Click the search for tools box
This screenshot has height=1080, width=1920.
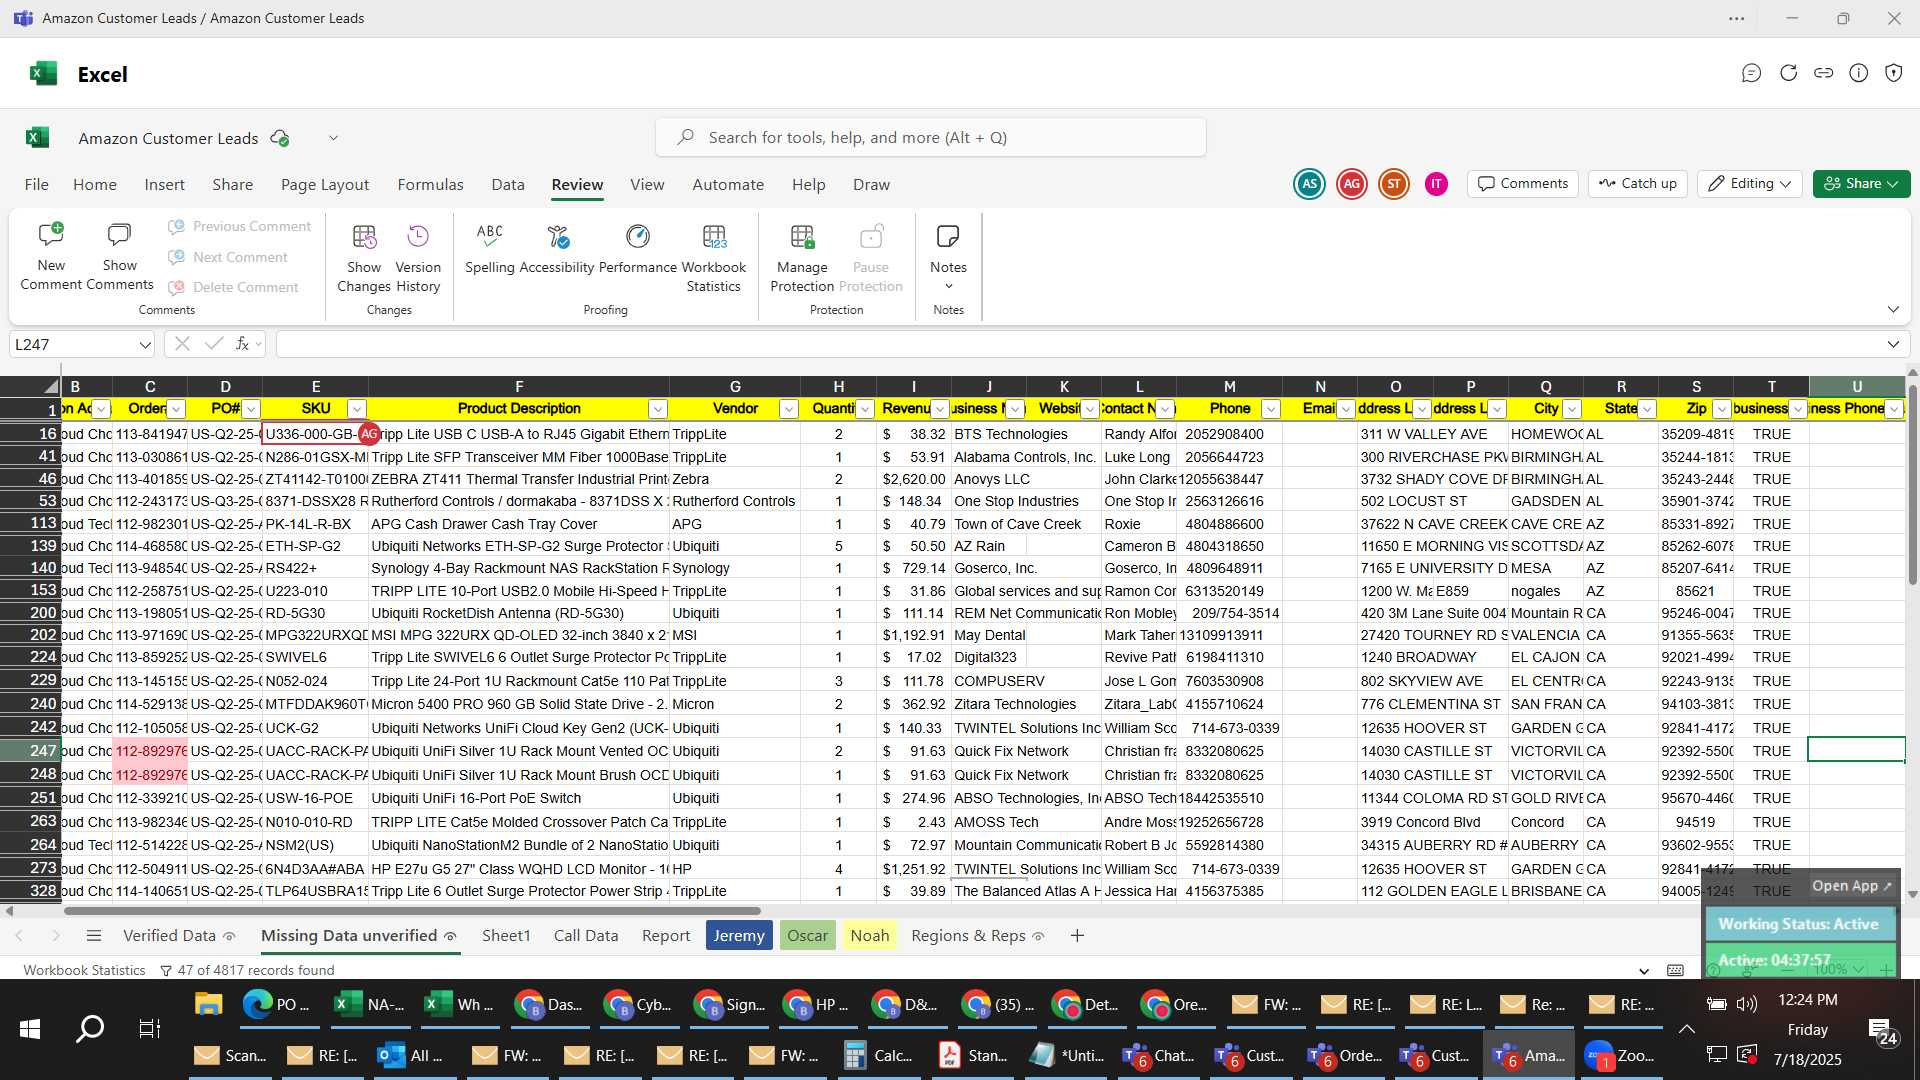[x=930, y=137]
